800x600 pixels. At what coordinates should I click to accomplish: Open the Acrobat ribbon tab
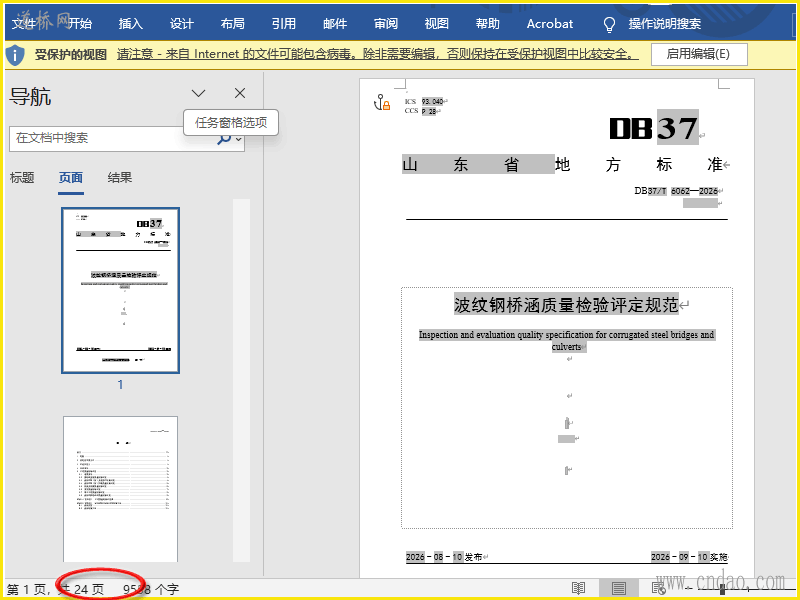point(550,23)
